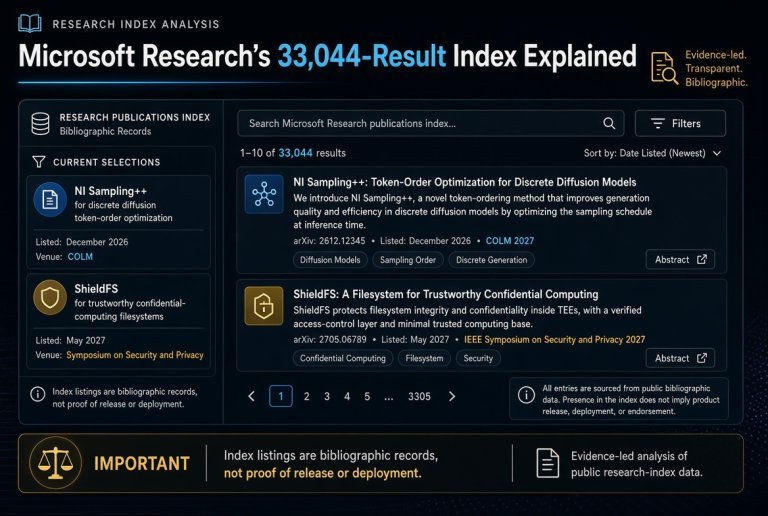Click the network node icon of NI Sampling++ result

264,194
